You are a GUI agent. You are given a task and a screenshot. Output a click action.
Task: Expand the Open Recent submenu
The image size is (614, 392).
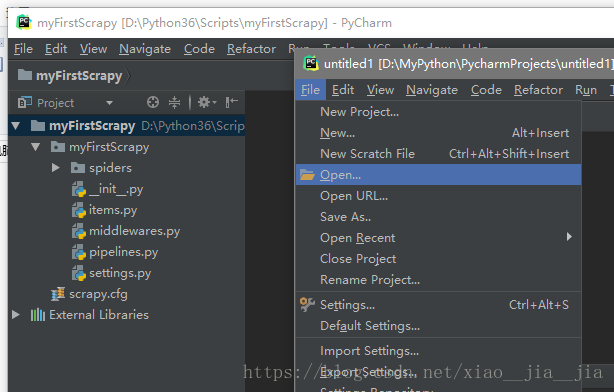(x=438, y=238)
